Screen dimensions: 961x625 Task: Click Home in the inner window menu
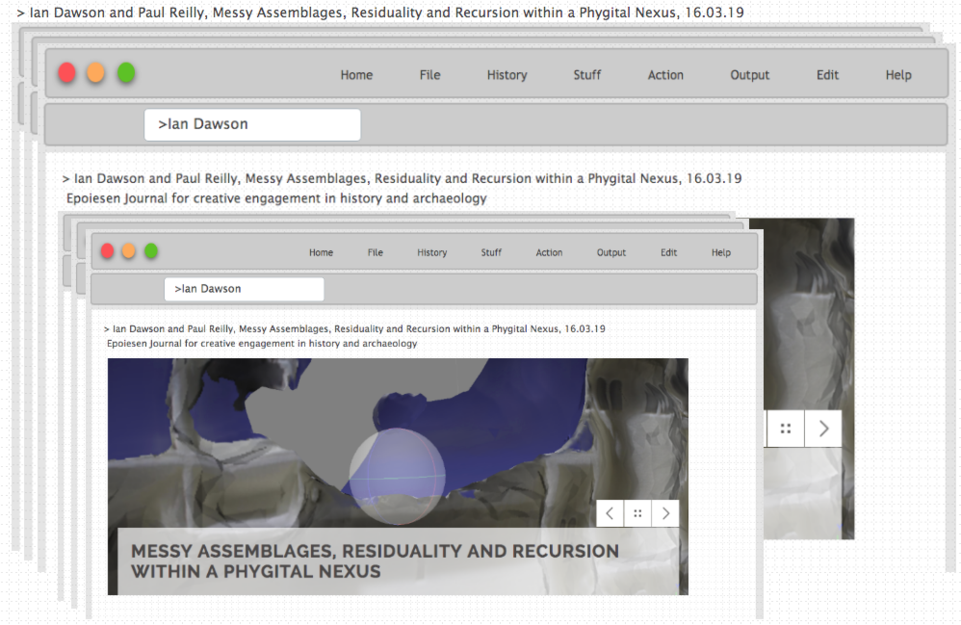321,252
